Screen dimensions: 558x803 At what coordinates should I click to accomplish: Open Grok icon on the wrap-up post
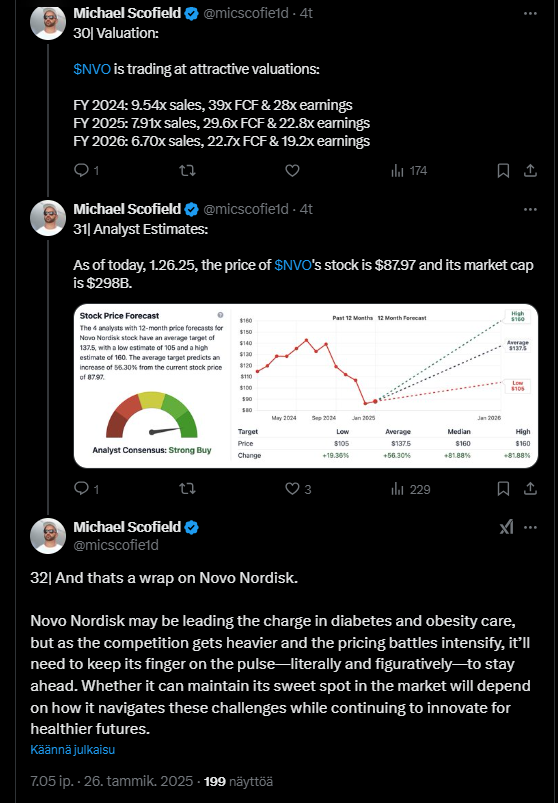coord(506,527)
